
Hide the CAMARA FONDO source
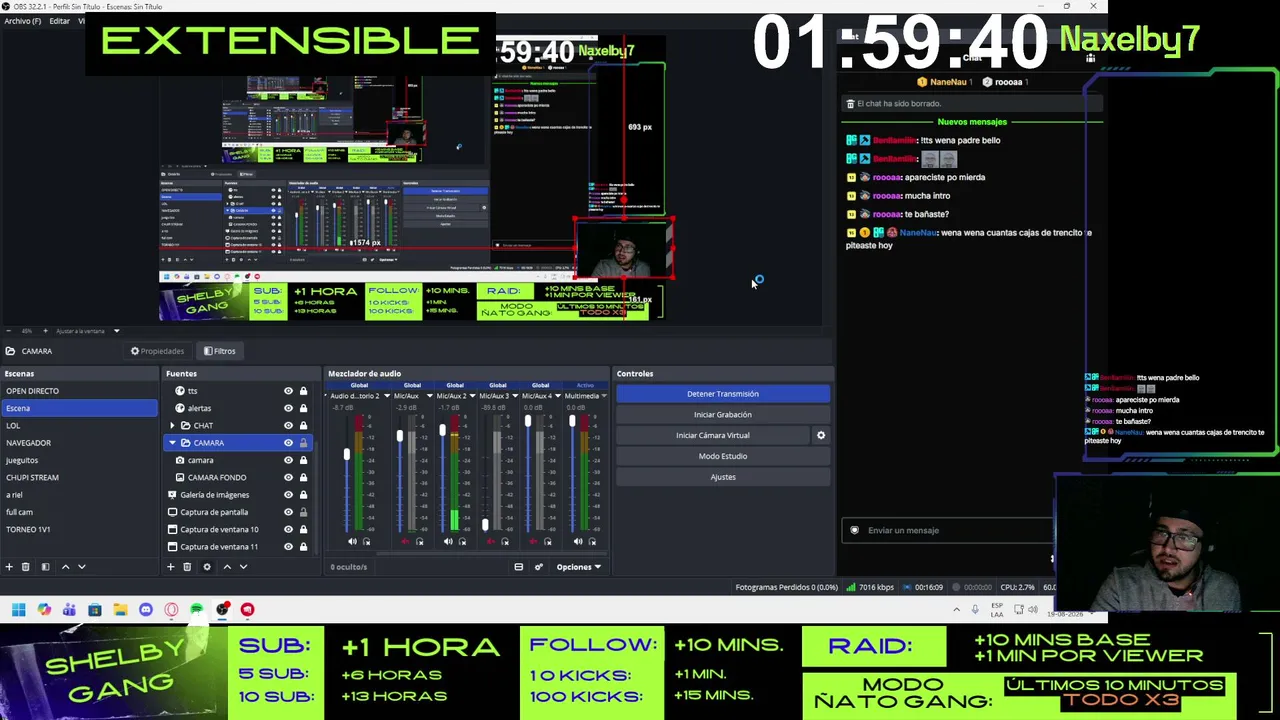(x=288, y=477)
